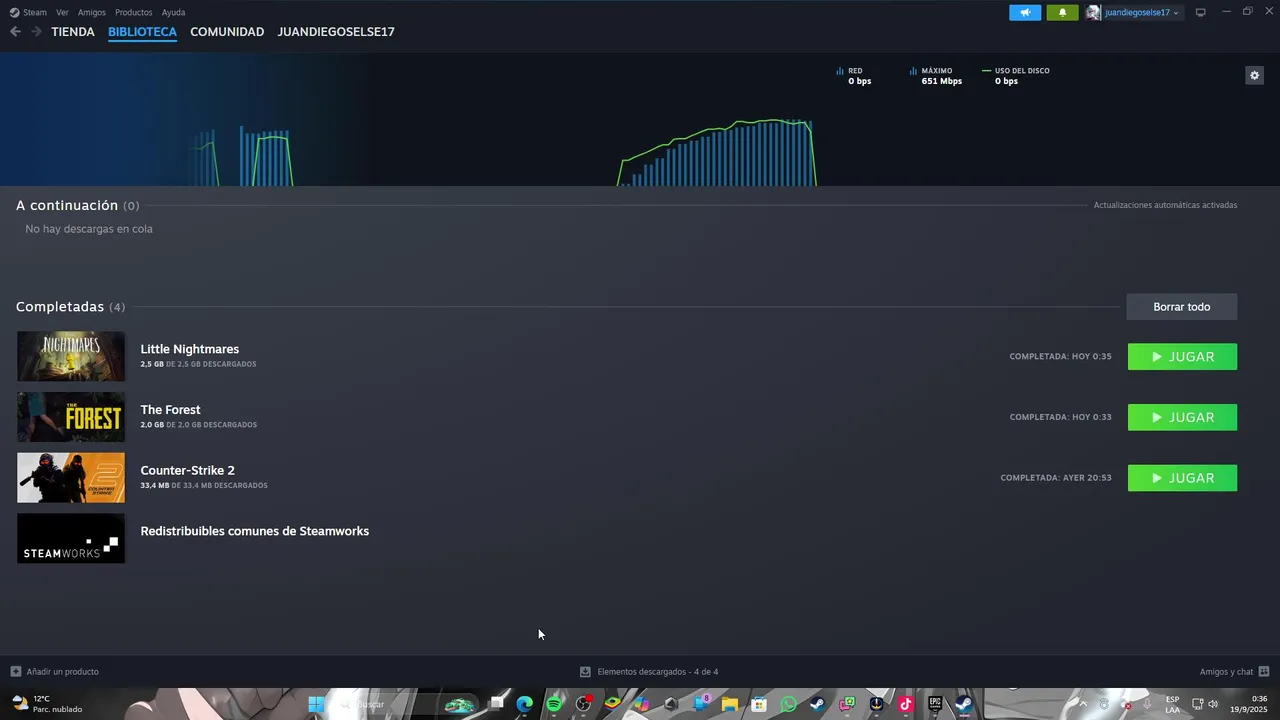Open TikTok from the taskbar

(x=905, y=704)
